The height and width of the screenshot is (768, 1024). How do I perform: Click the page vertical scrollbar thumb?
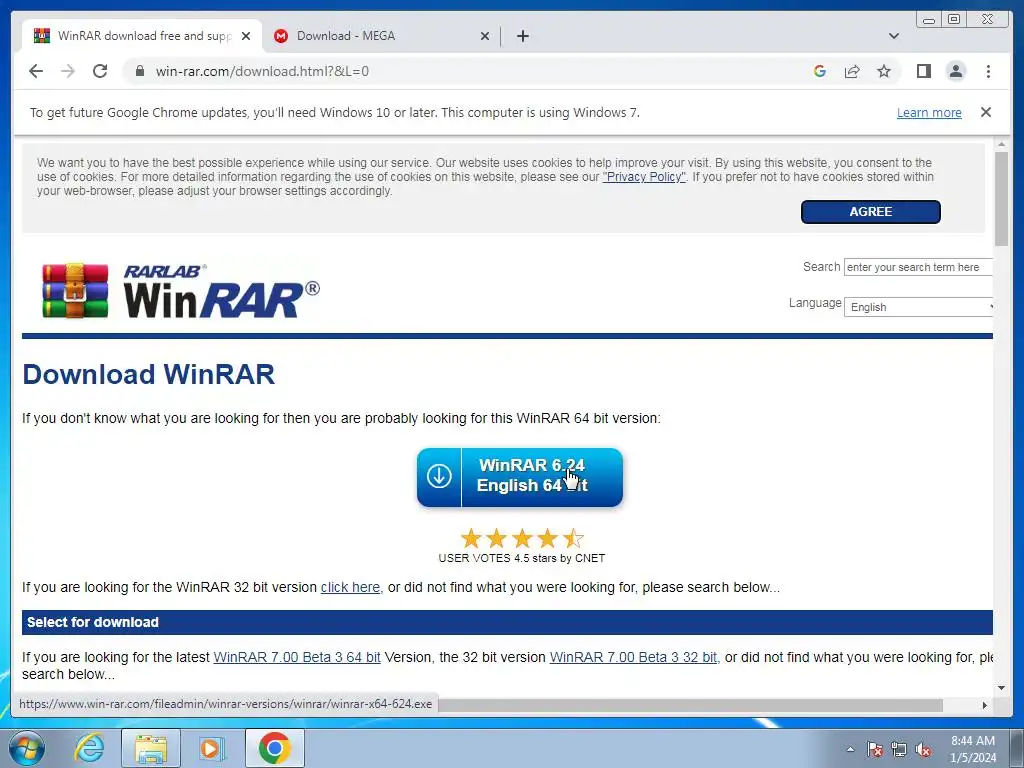point(1001,199)
